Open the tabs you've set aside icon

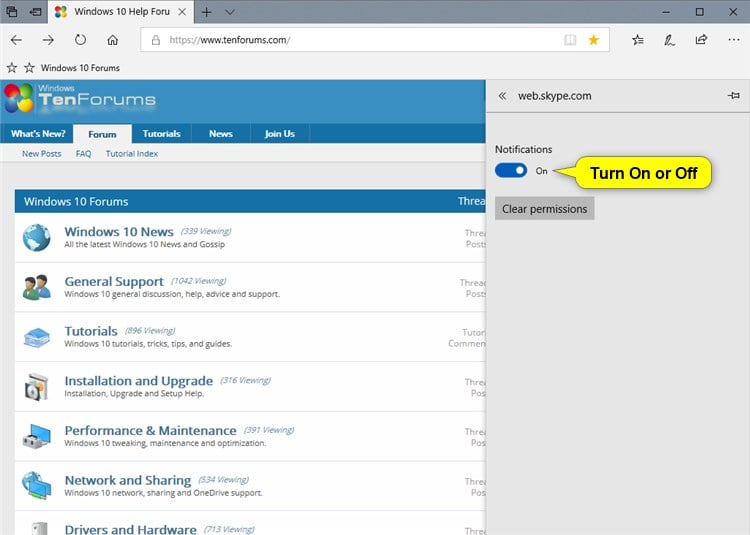tap(11, 11)
